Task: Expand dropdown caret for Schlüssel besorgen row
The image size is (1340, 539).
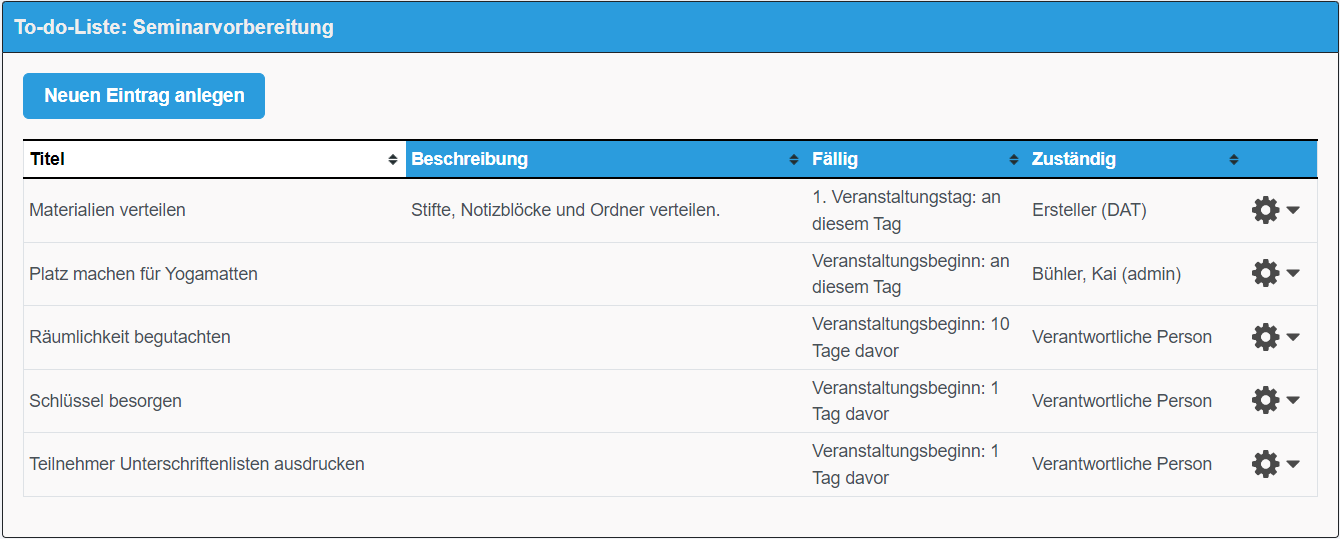Action: (1293, 401)
